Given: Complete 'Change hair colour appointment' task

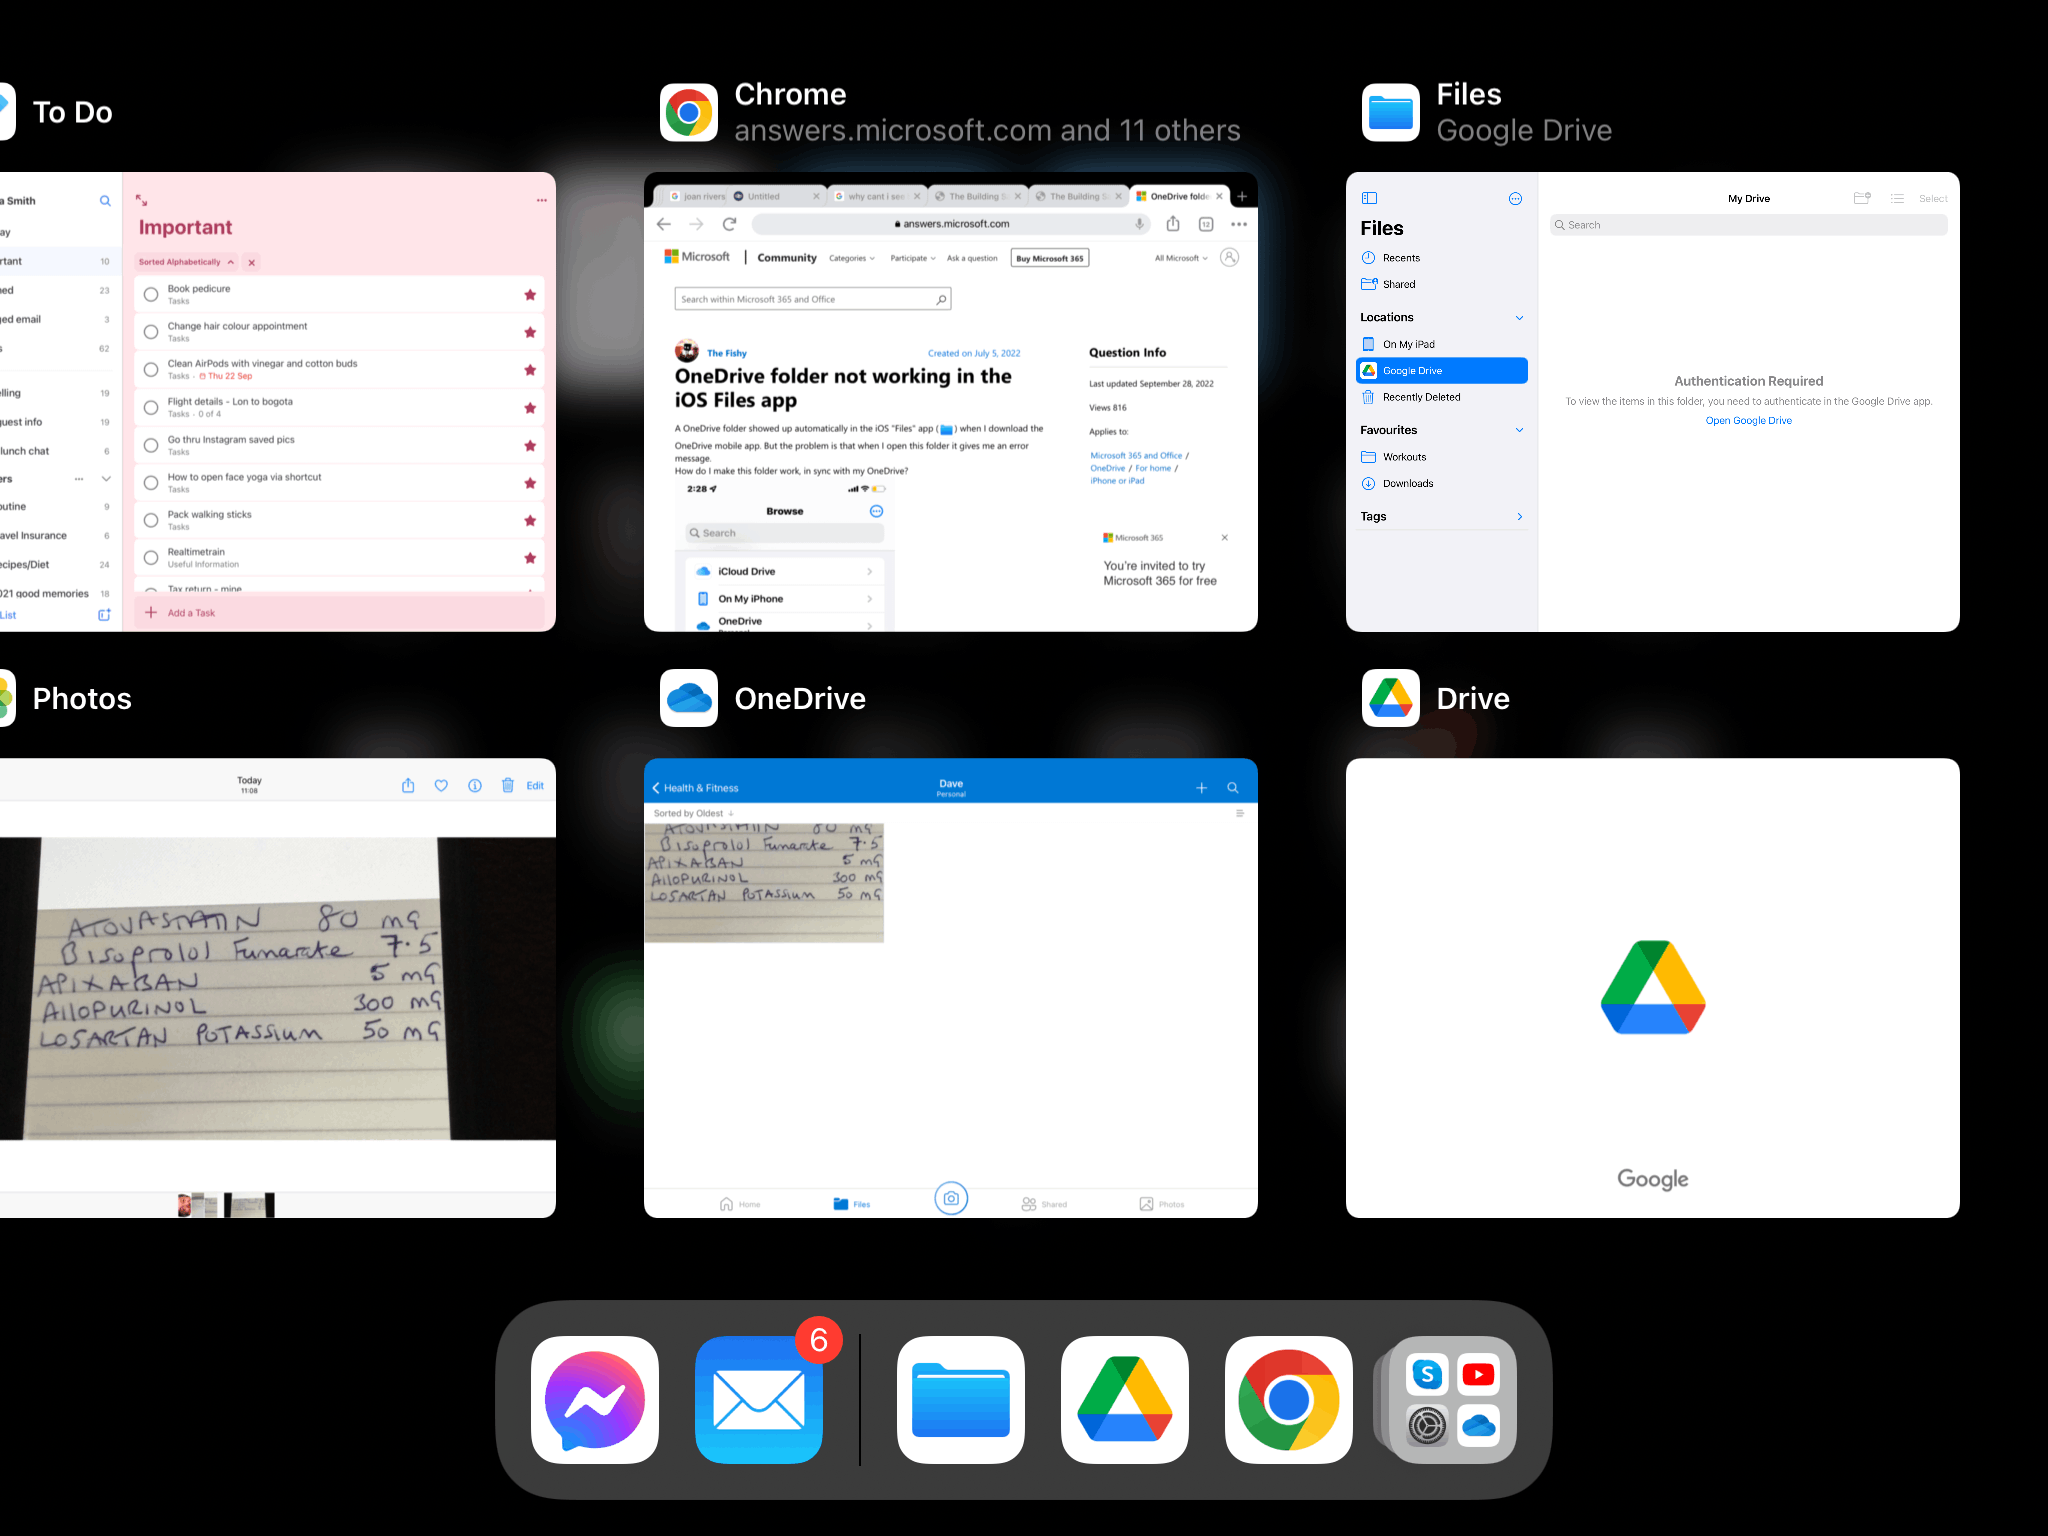Looking at the screenshot, I should click(151, 332).
